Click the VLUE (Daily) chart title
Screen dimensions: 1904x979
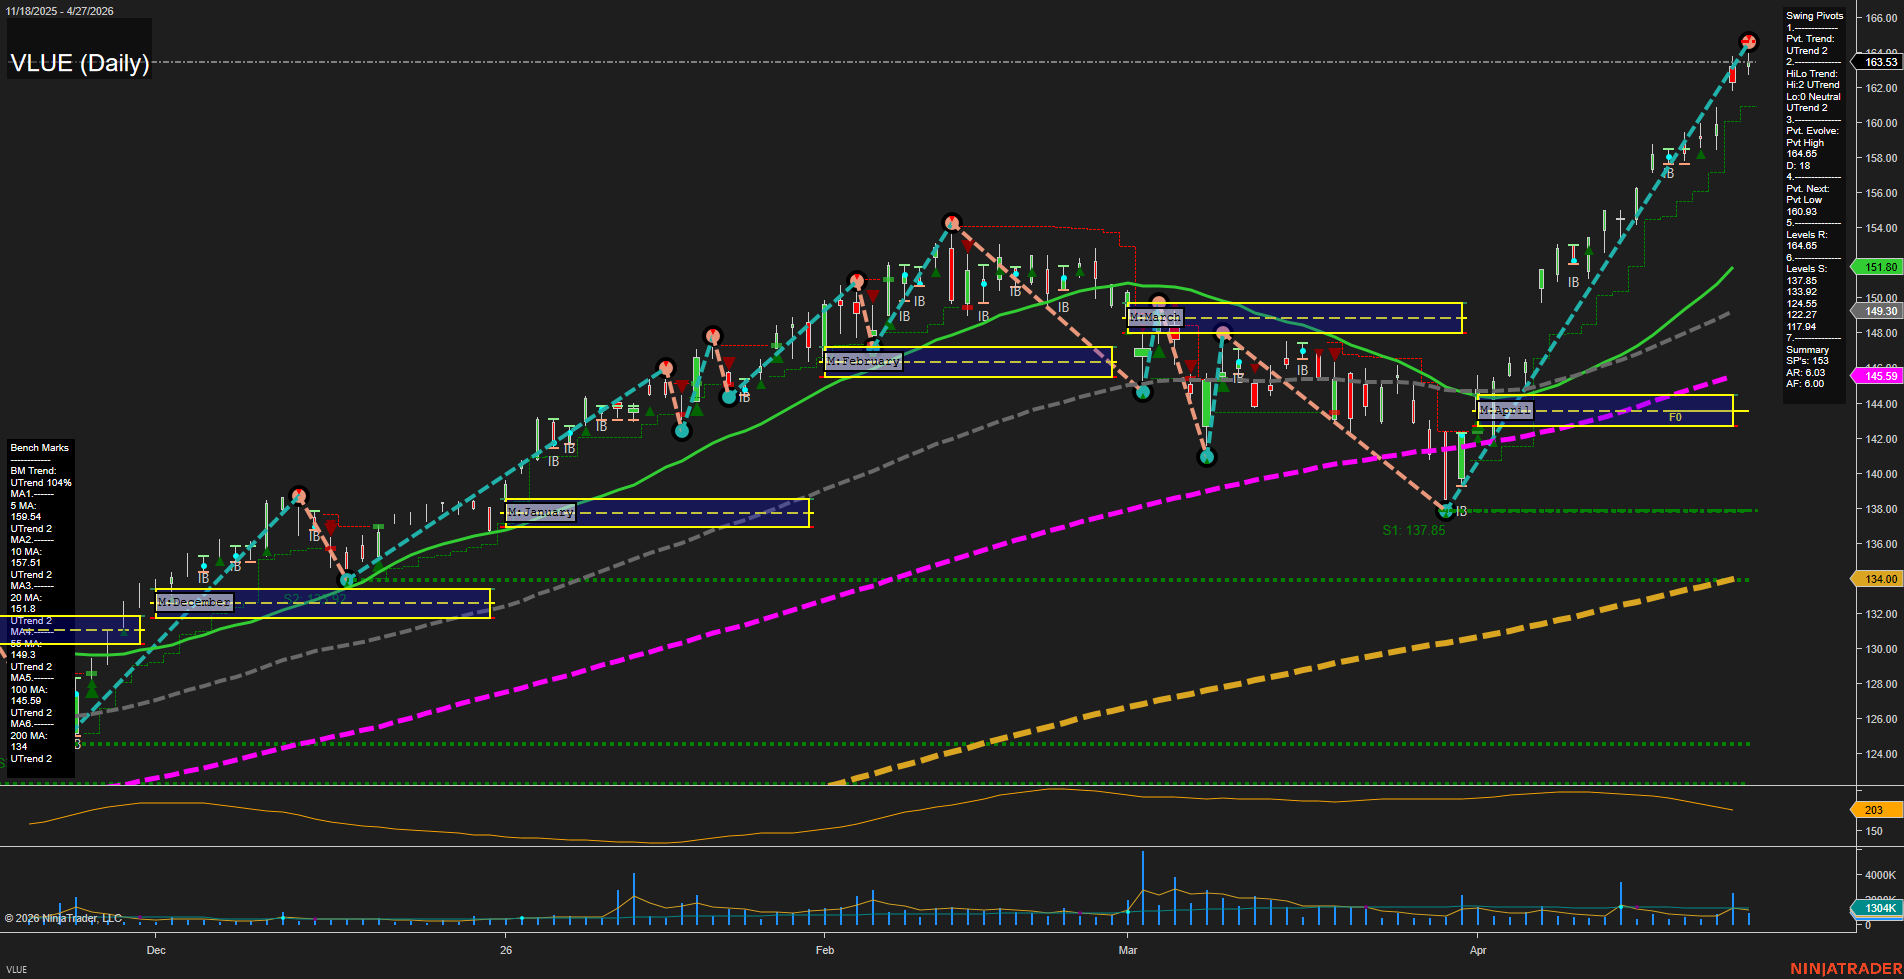80,63
